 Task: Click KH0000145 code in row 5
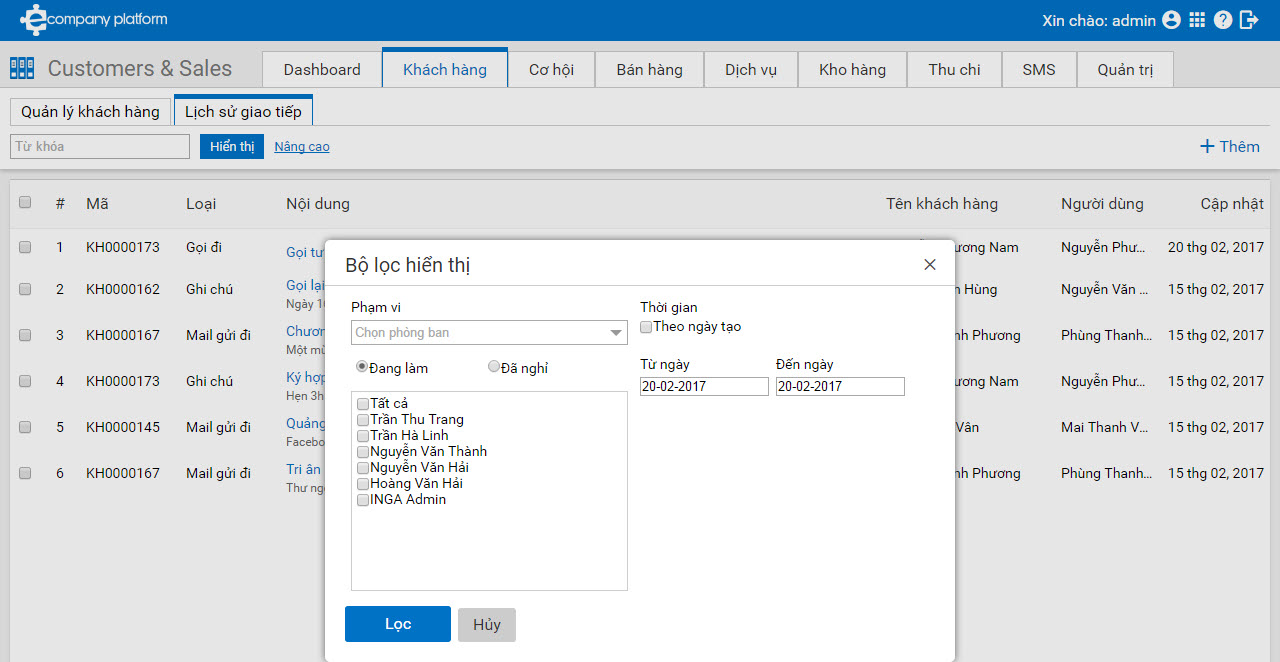point(123,427)
